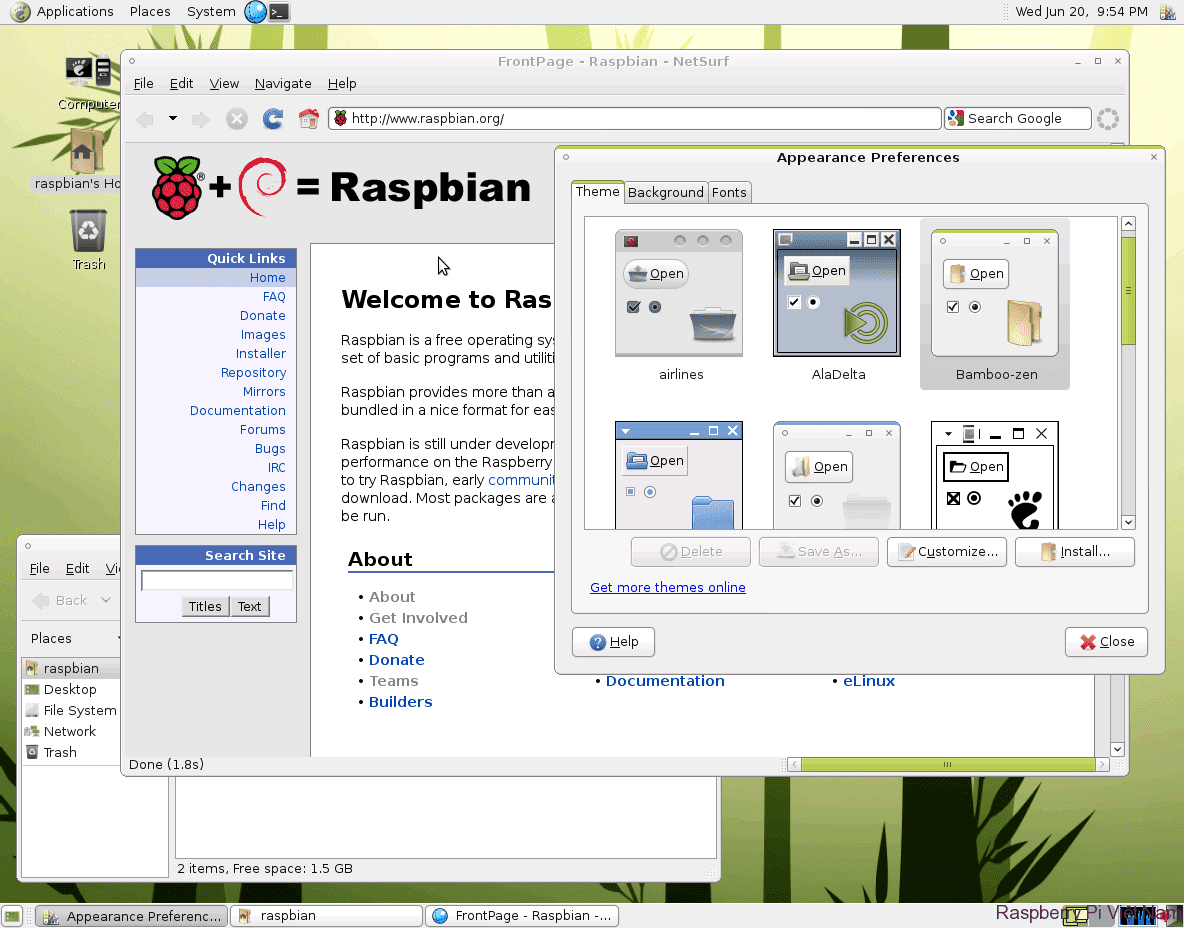Image resolution: width=1184 pixels, height=928 pixels.
Task: Click the Search Site text field
Action: pos(217,581)
